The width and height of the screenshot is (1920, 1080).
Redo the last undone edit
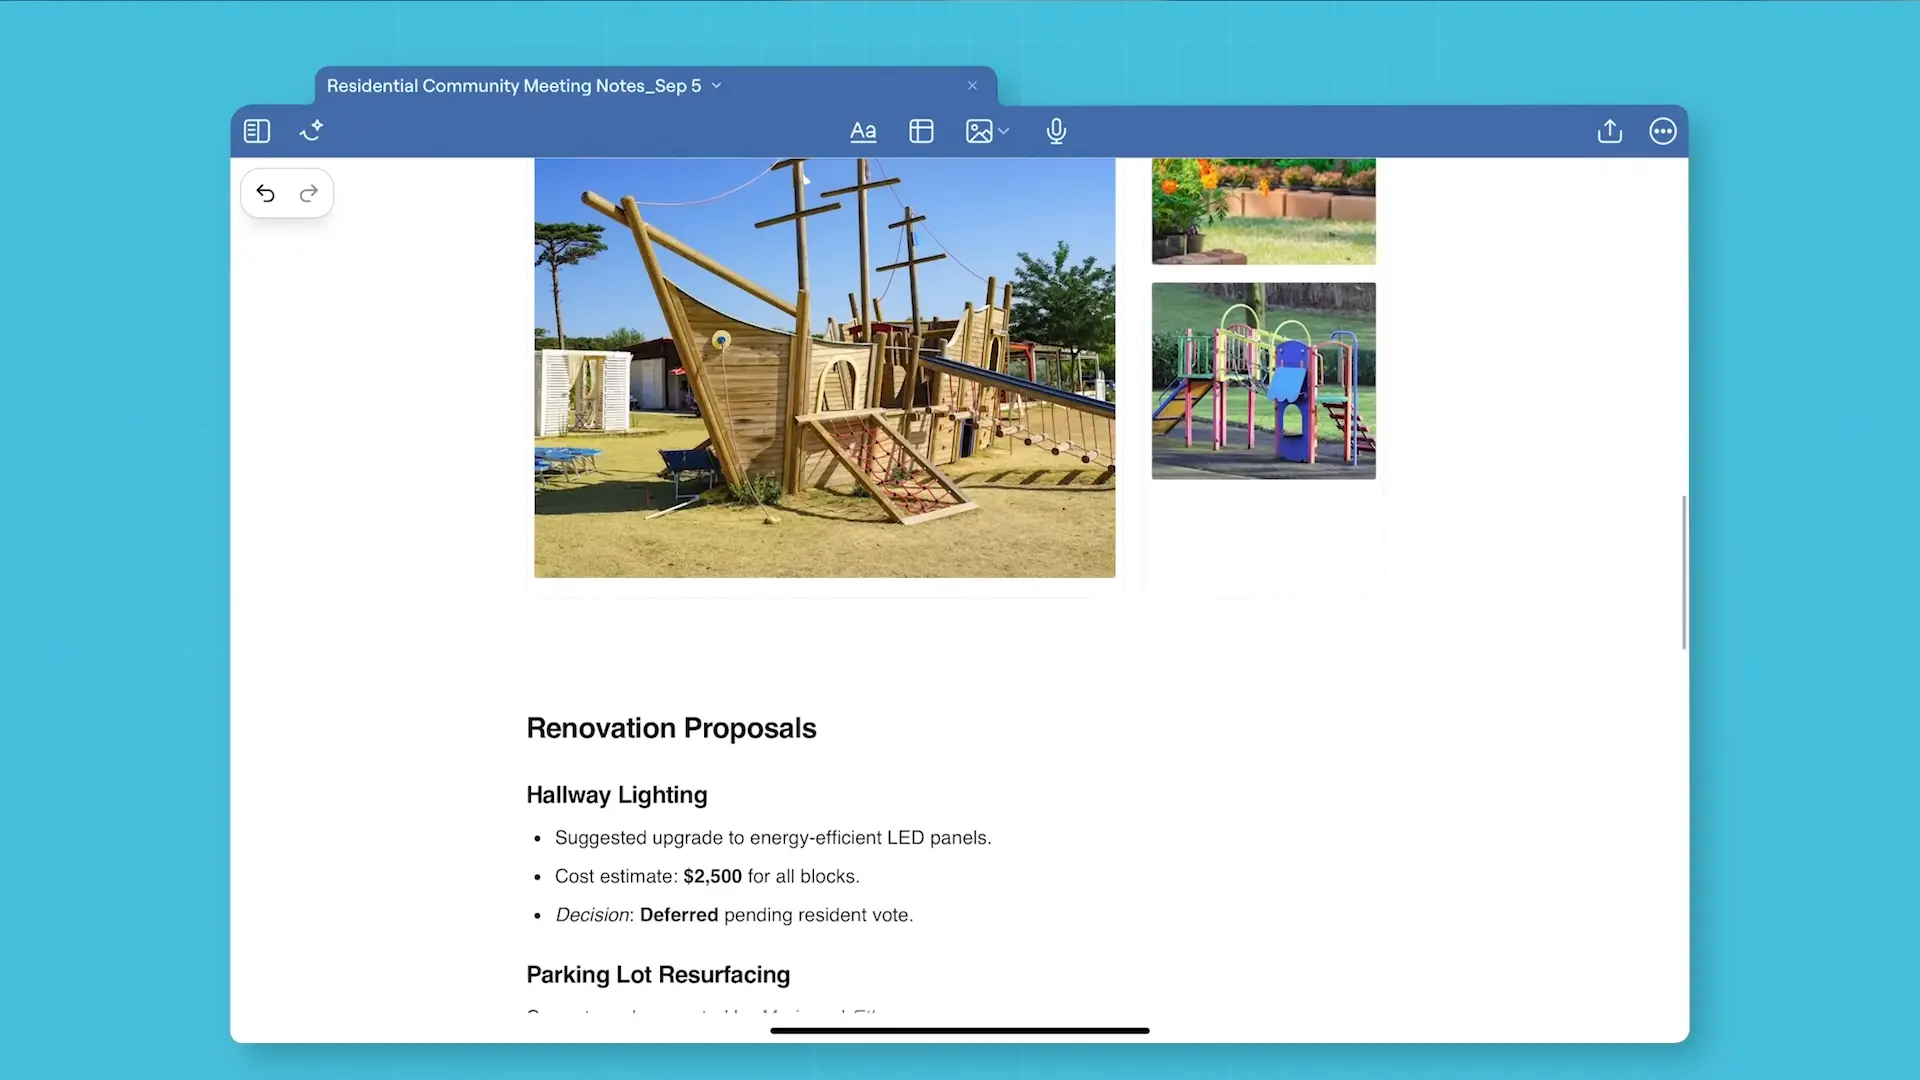309,193
